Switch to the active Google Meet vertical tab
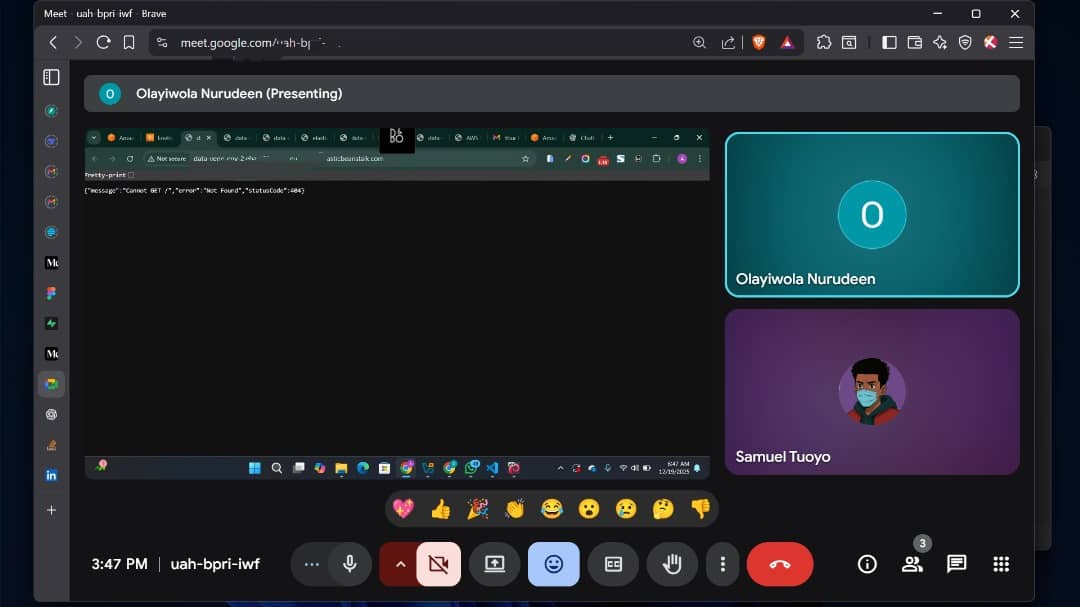Image resolution: width=1080 pixels, height=607 pixels. coord(52,384)
